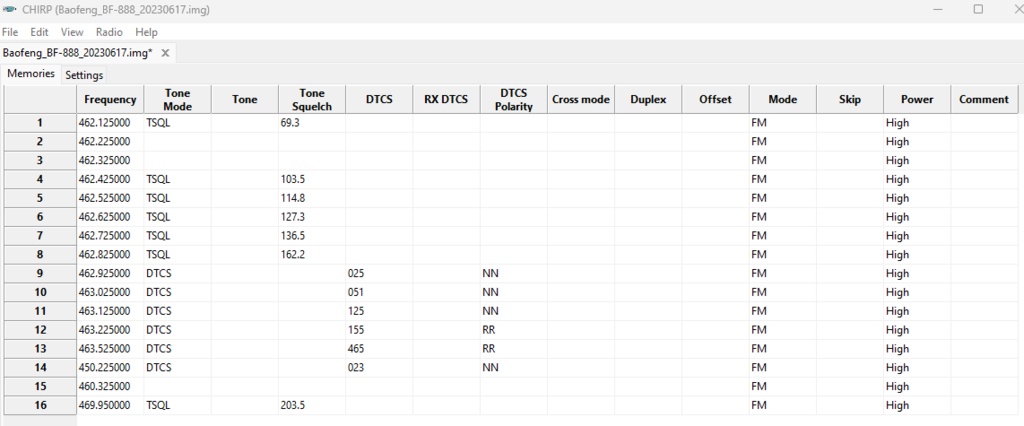This screenshot has width=1024, height=426.
Task: Open the Help menu
Action: click(x=146, y=31)
